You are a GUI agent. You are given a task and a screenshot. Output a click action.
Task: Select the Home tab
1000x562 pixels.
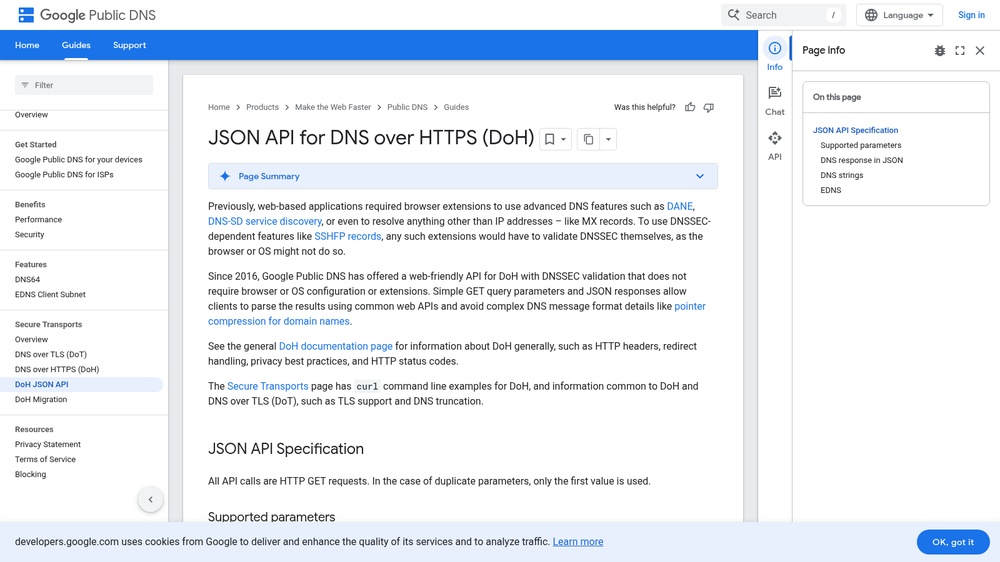click(x=27, y=45)
